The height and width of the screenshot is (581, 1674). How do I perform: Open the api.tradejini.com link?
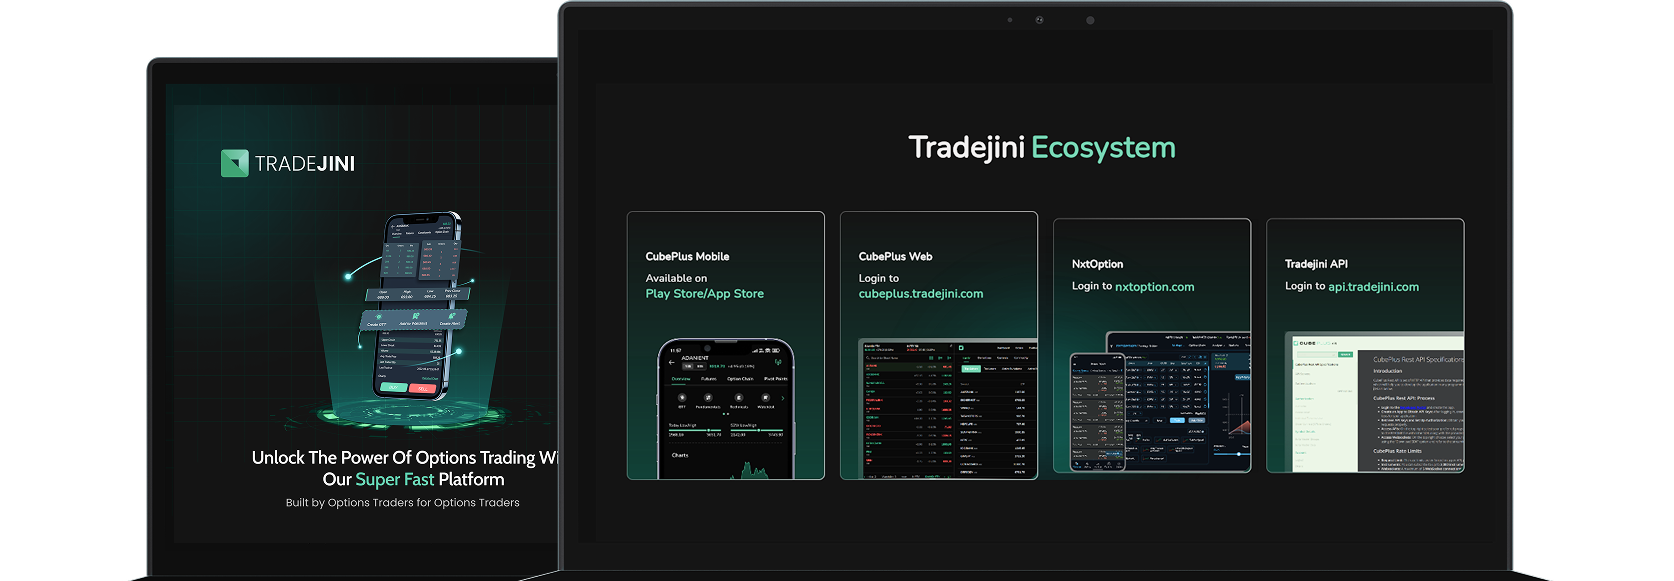(x=1373, y=287)
